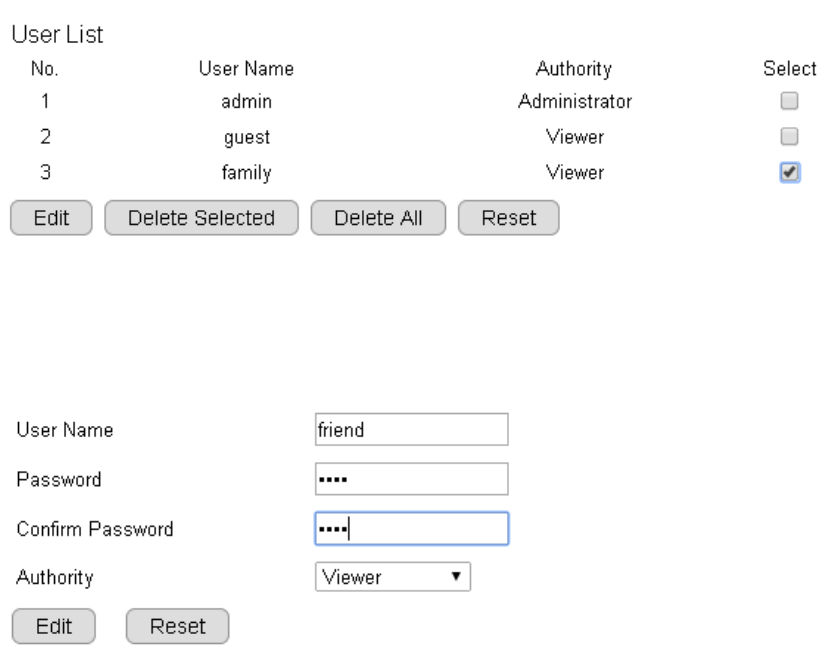Open the Authority dropdown set to Viewer
Viewport: 831px width, 652px height.
tap(392, 577)
